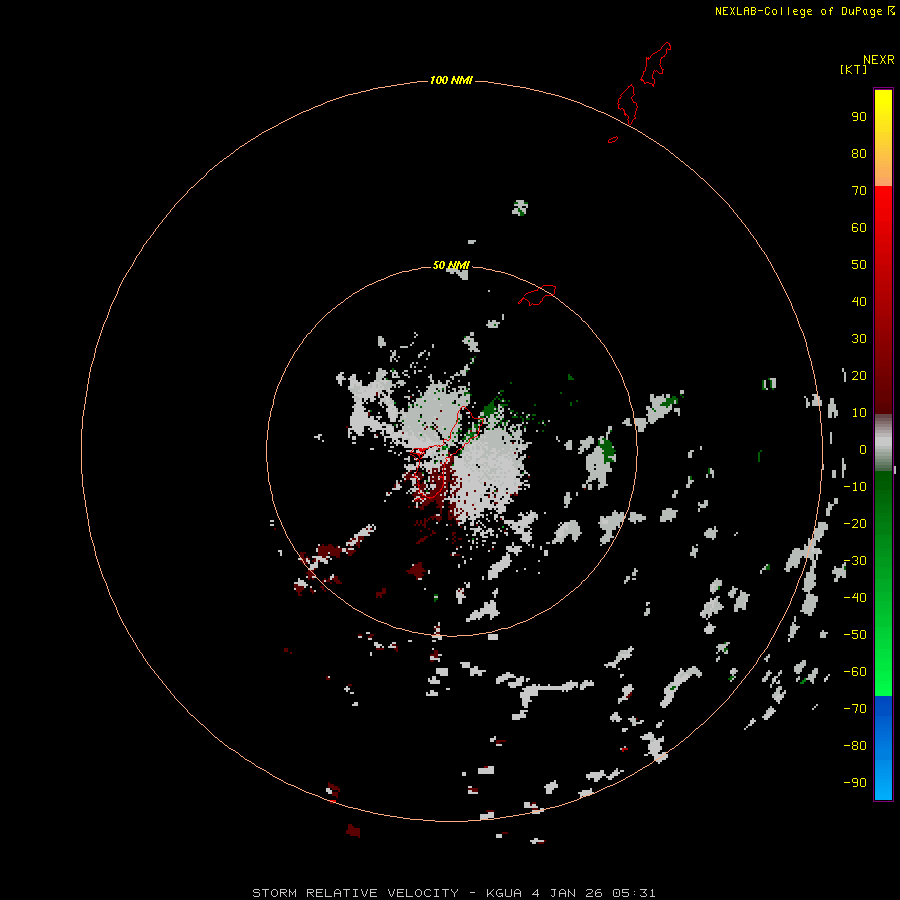Click the red island outline on the 50 NMI ring
The width and height of the screenshot is (900, 900).
point(537,295)
